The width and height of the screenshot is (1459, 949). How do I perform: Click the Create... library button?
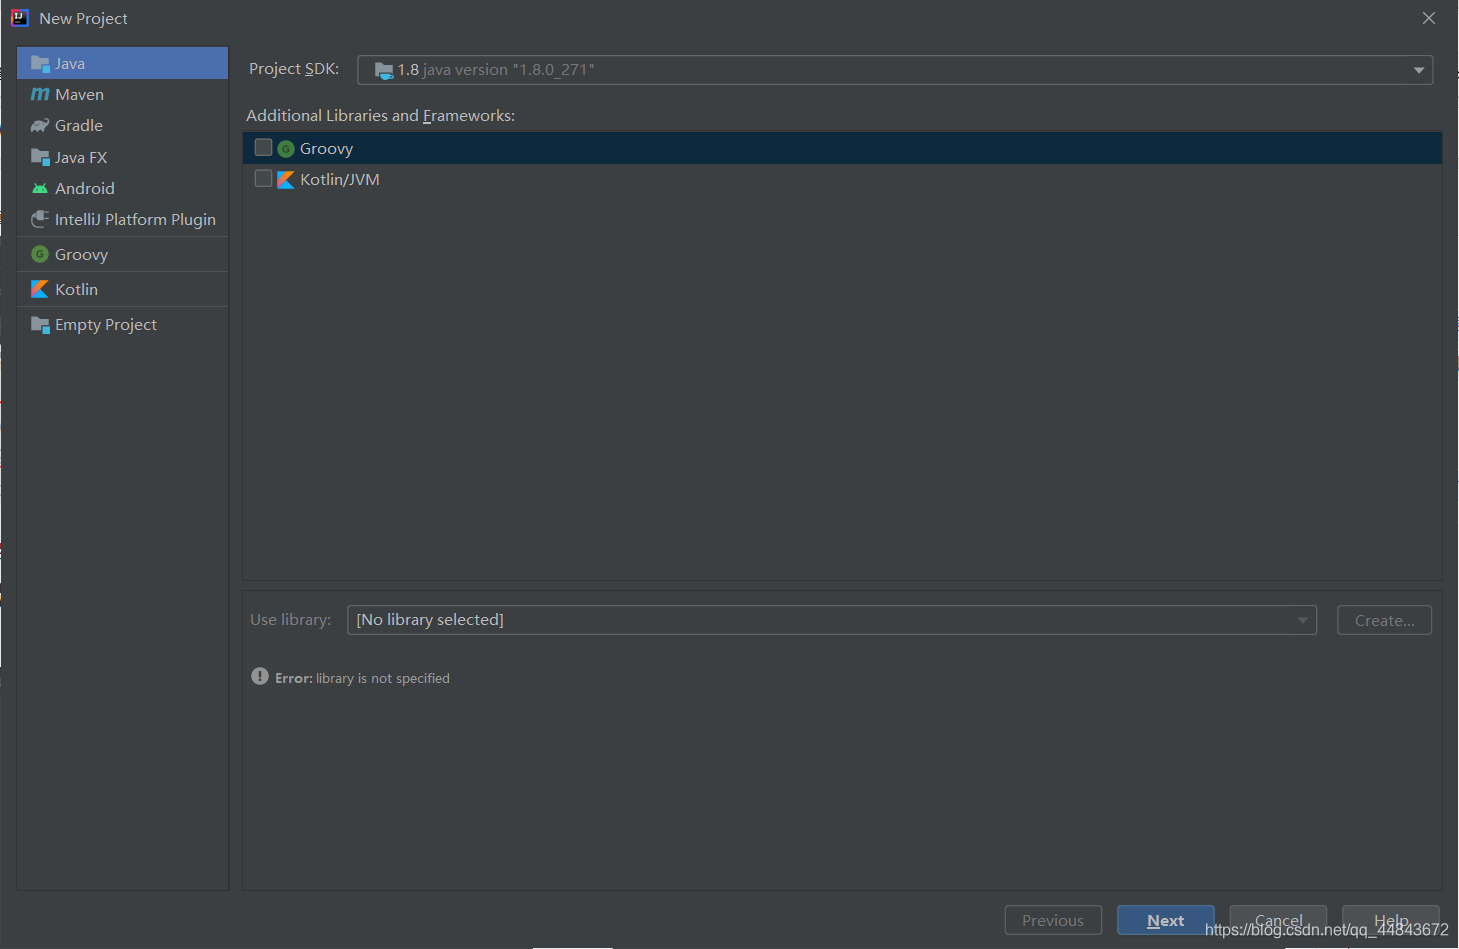tap(1384, 620)
